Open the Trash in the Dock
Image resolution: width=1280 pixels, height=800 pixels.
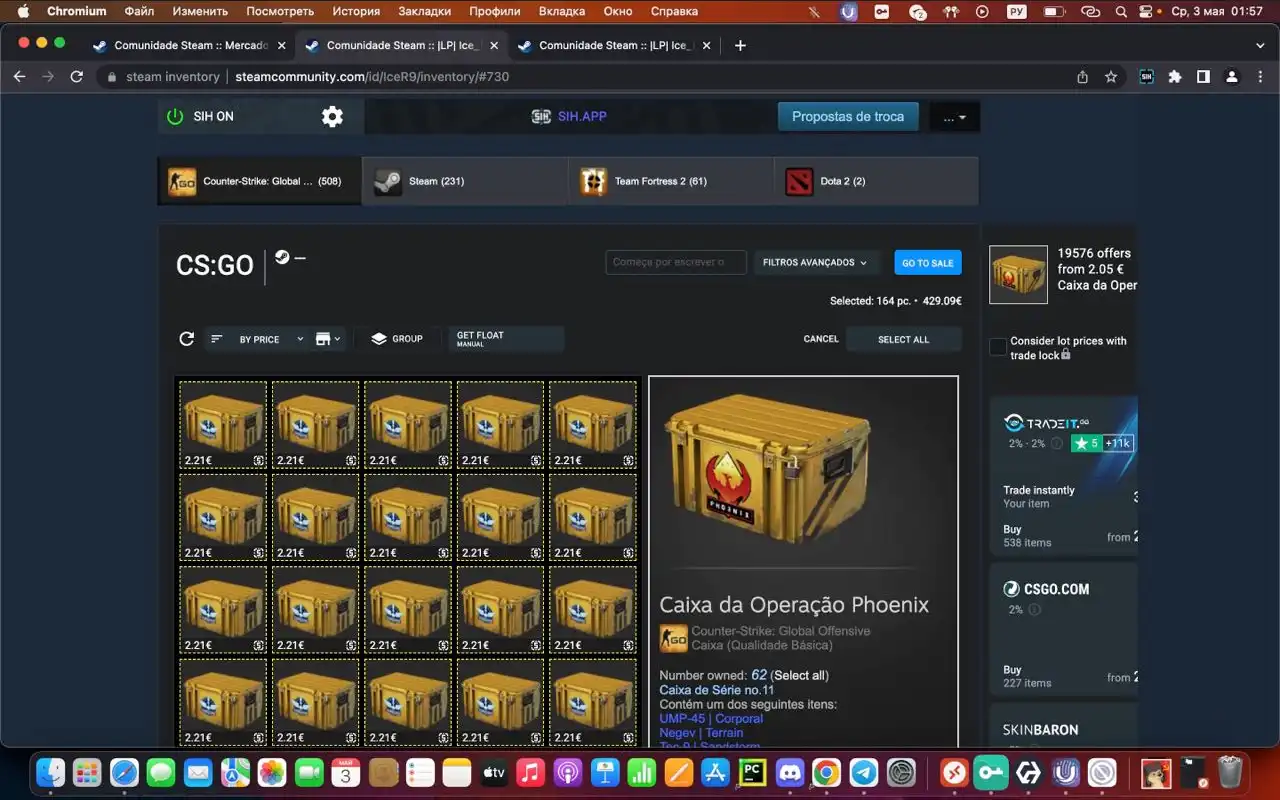pyautogui.click(x=1230, y=772)
